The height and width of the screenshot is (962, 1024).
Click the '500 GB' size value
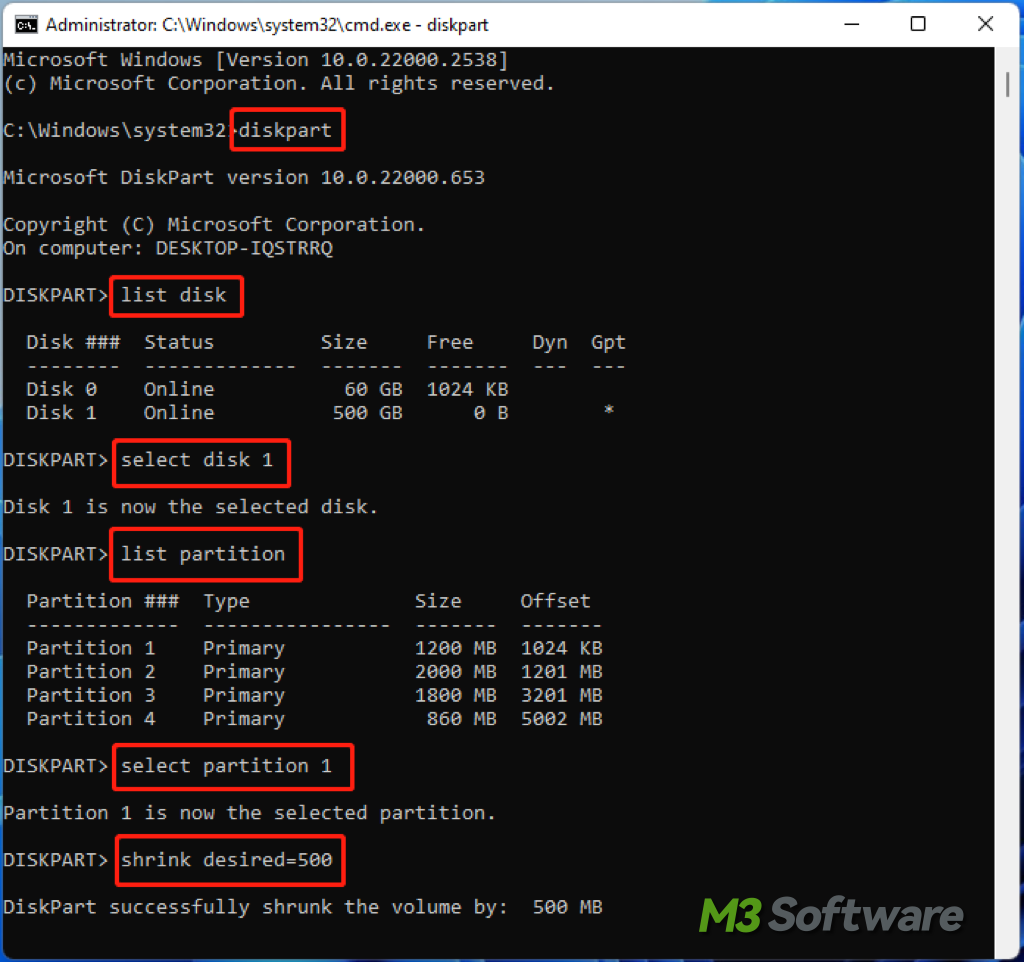367,413
